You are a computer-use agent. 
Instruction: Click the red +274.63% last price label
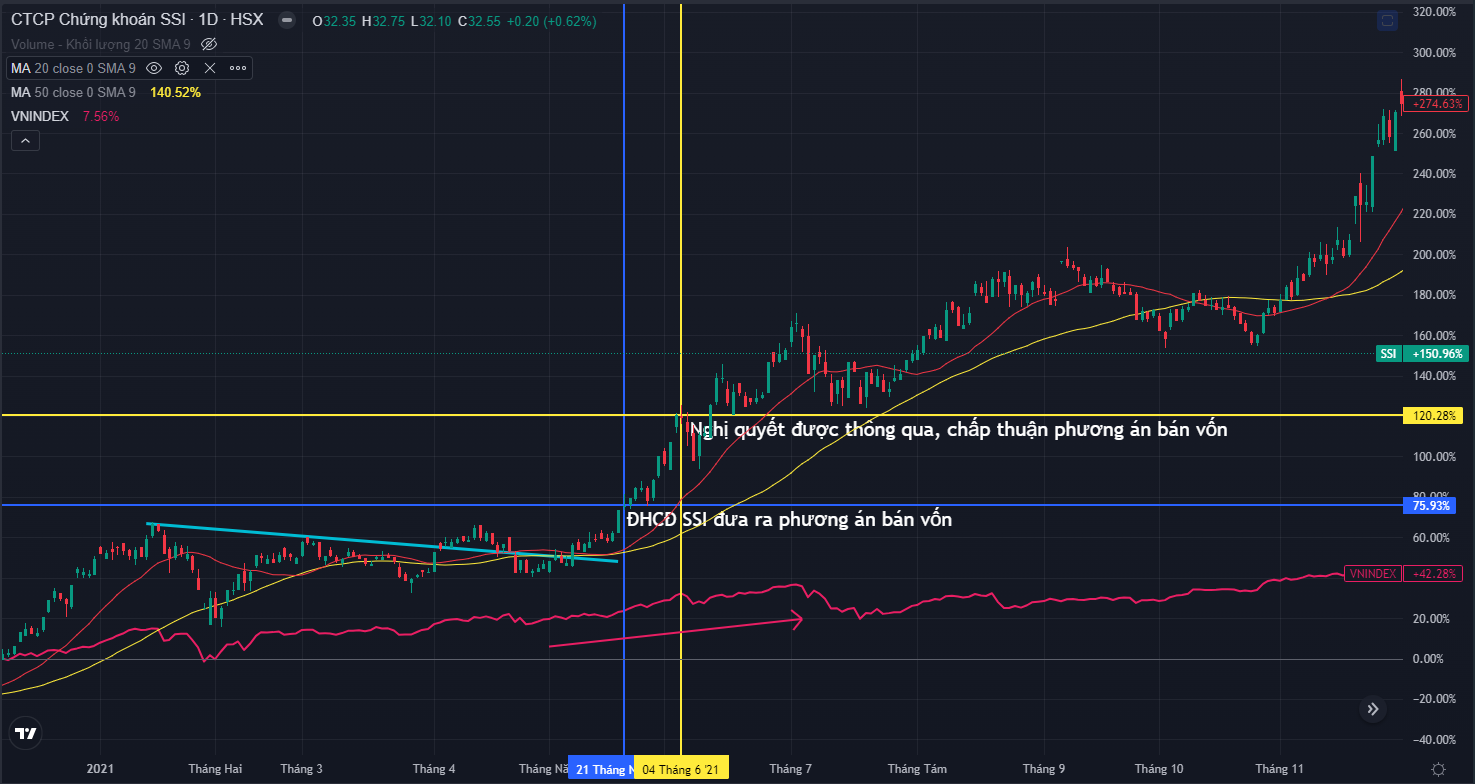pos(1436,103)
